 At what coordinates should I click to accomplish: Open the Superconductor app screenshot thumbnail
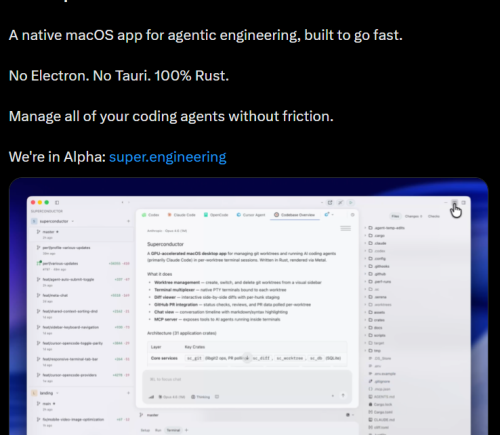249,306
